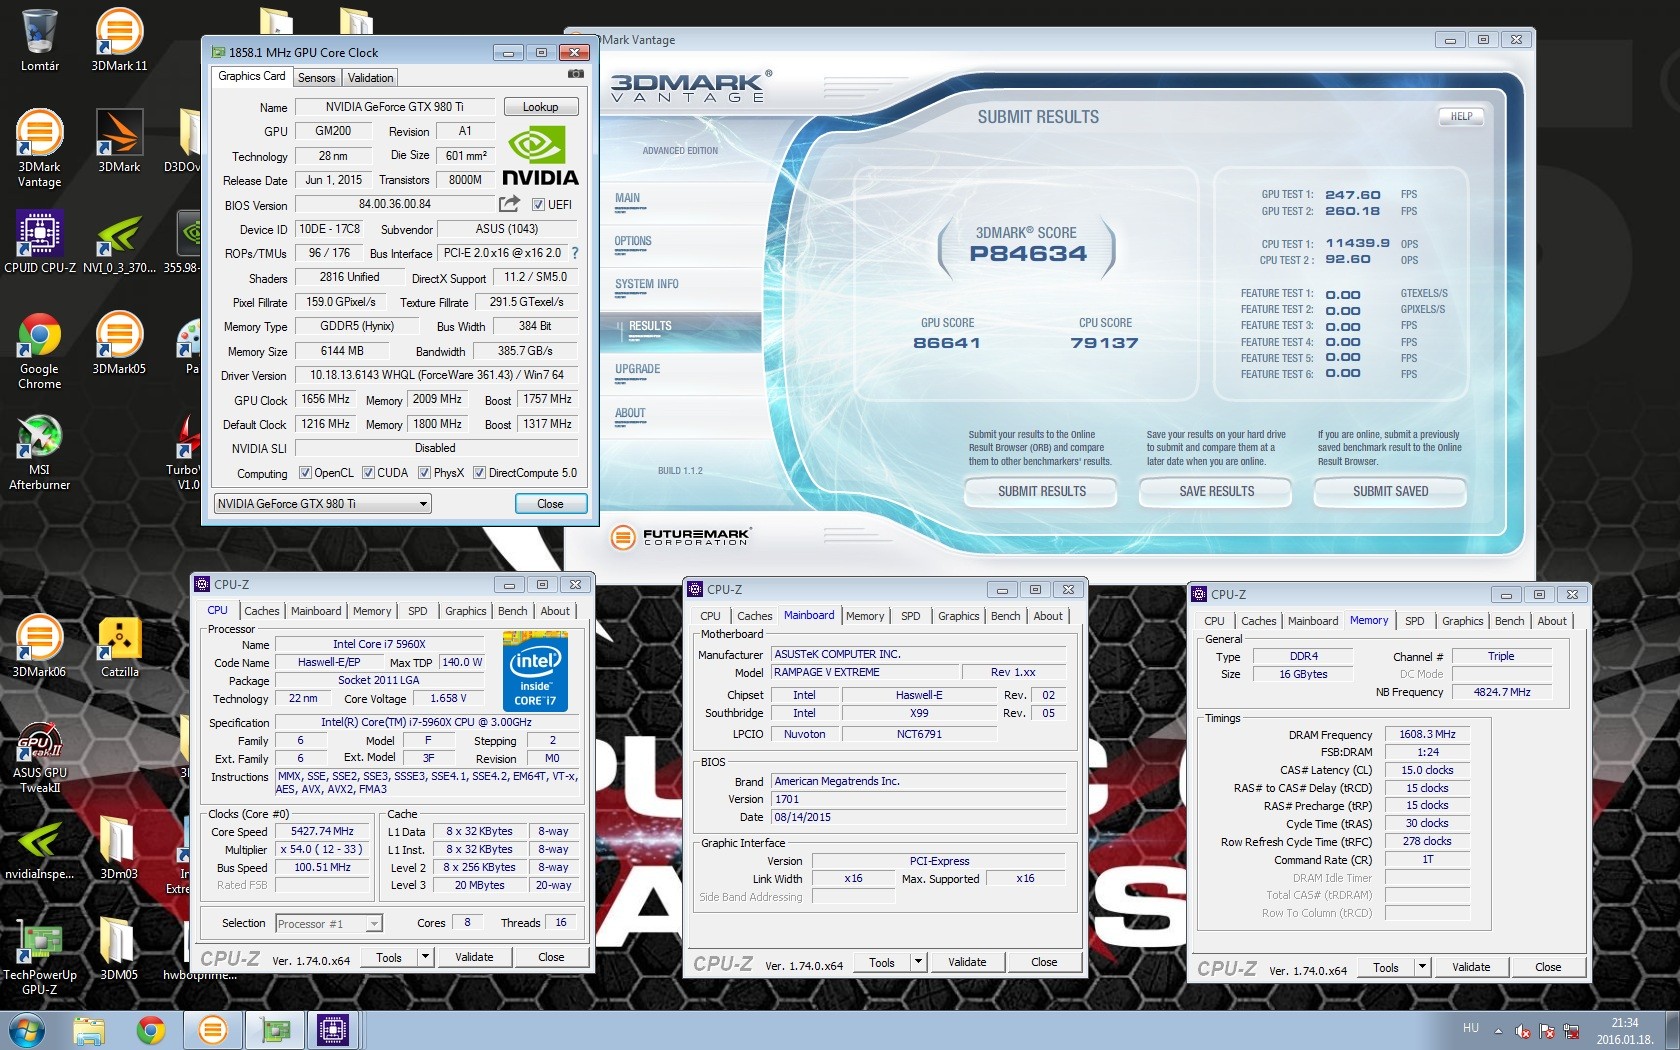Open the MAIN menu in 3DMark Vantage
Screen dimensions: 1680x1050
click(x=627, y=198)
